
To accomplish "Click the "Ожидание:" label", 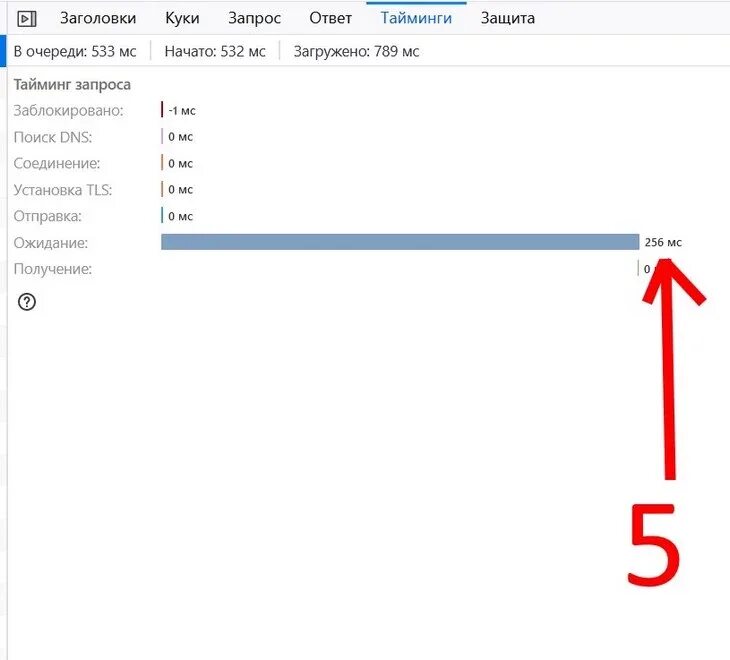I will [x=51, y=242].
